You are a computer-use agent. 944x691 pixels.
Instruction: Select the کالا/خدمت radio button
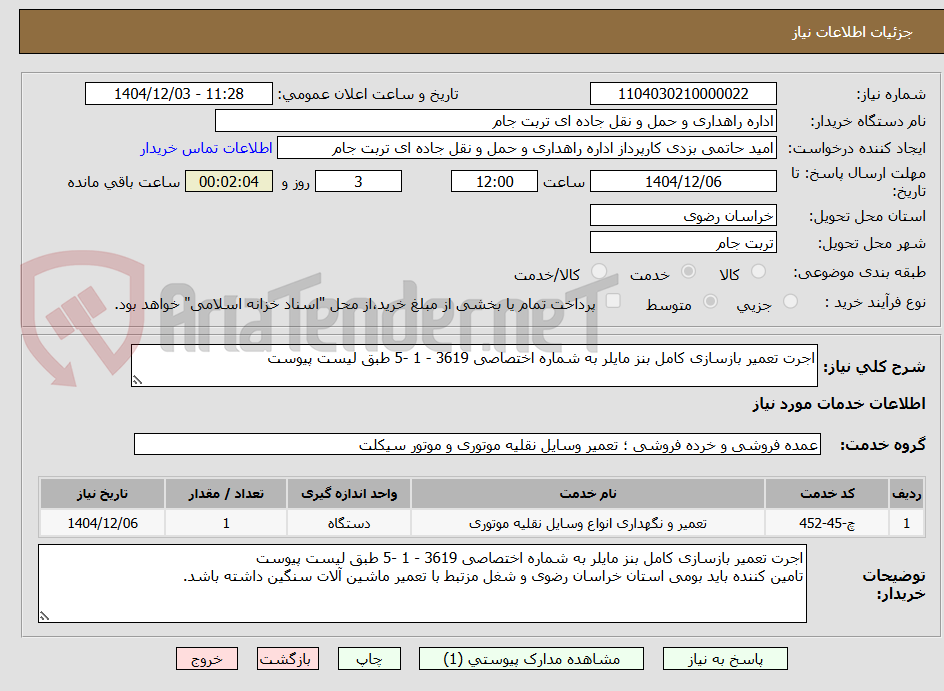pos(599,272)
